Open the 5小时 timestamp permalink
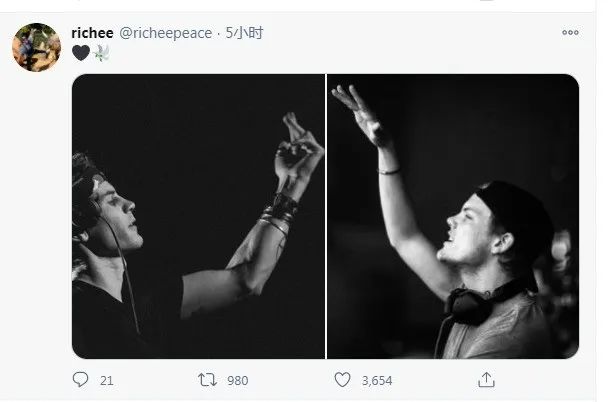Image resolution: width=612 pixels, height=402 pixels. coord(244,33)
